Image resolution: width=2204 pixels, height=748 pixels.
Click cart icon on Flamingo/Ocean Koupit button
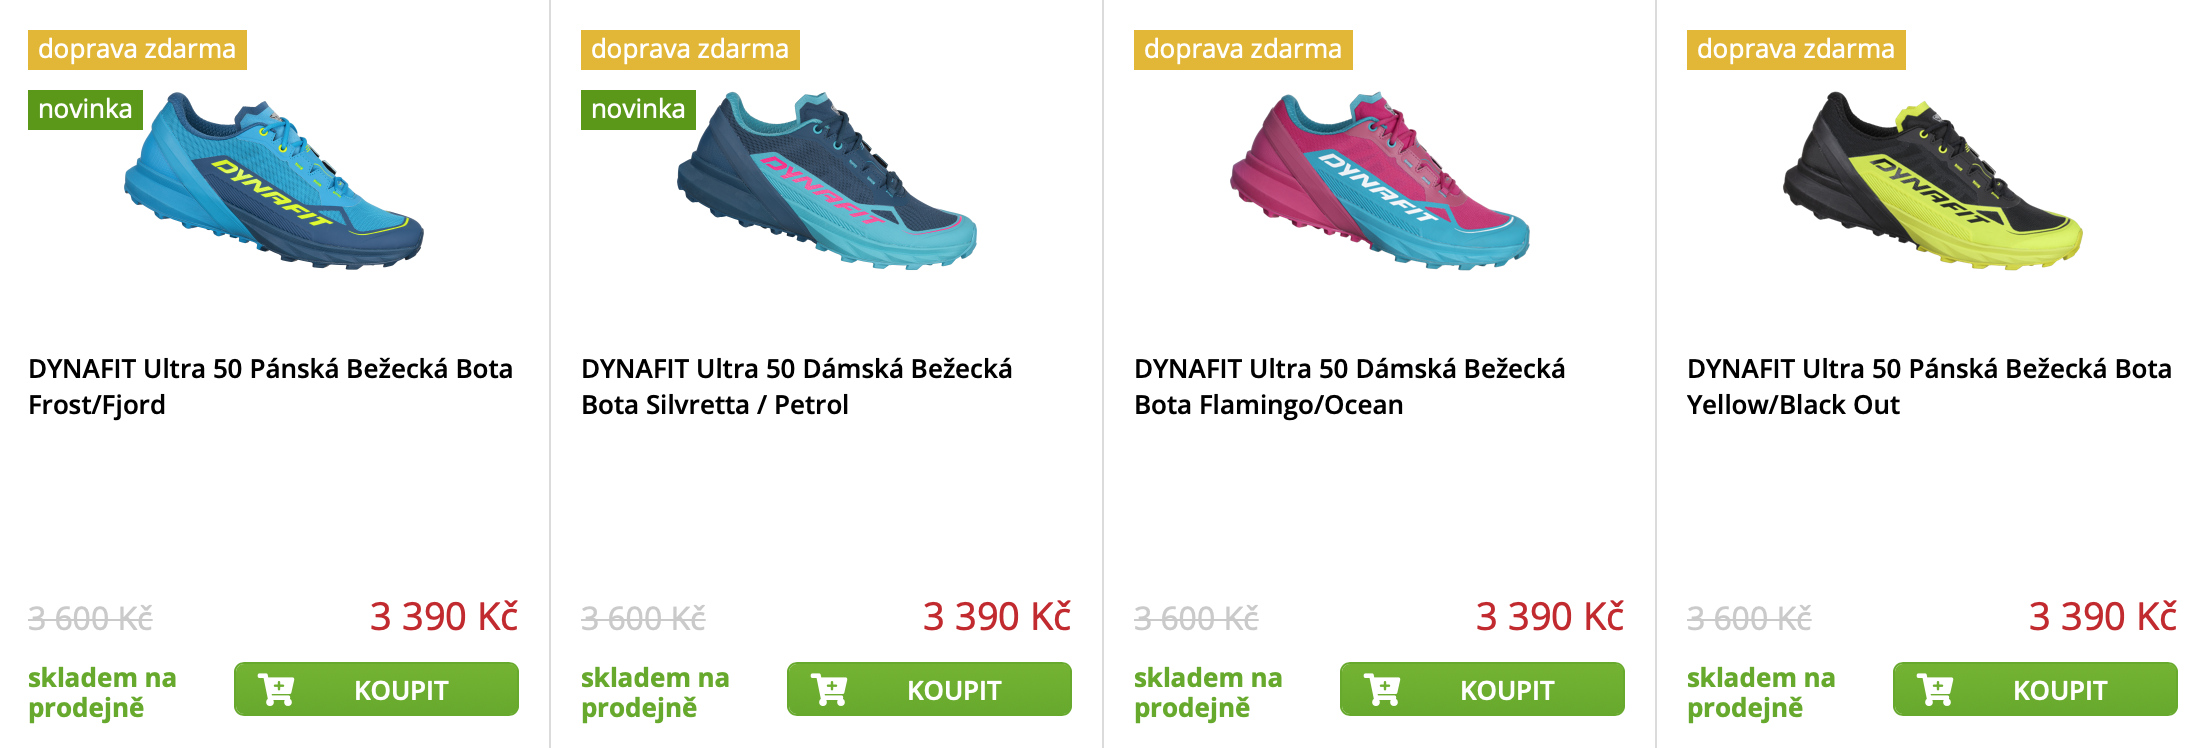(x=1382, y=689)
